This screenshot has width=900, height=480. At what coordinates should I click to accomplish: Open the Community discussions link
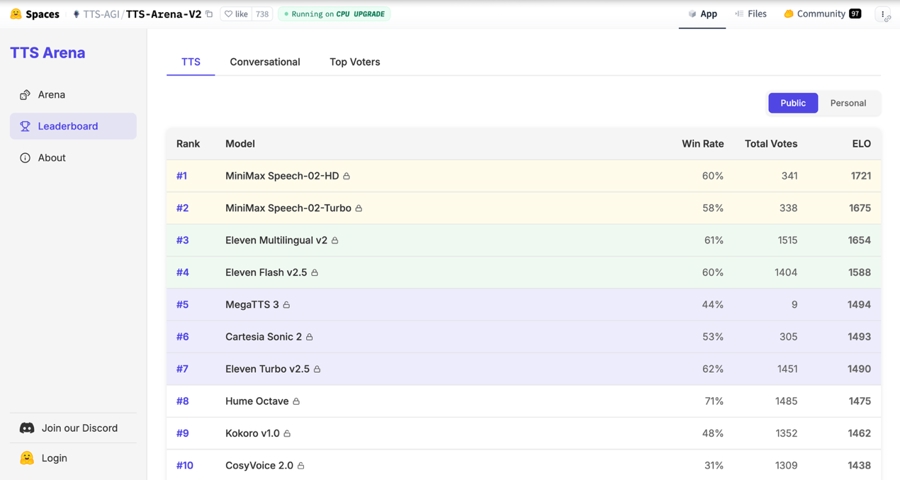pyautogui.click(x=821, y=14)
